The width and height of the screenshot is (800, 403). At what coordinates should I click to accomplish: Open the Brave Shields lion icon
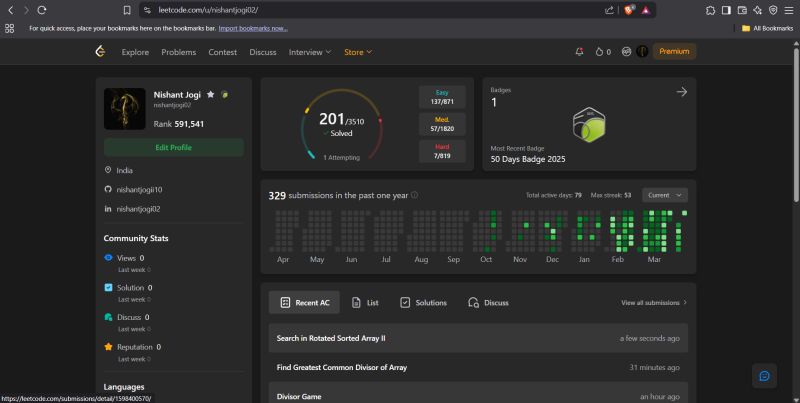tap(629, 10)
